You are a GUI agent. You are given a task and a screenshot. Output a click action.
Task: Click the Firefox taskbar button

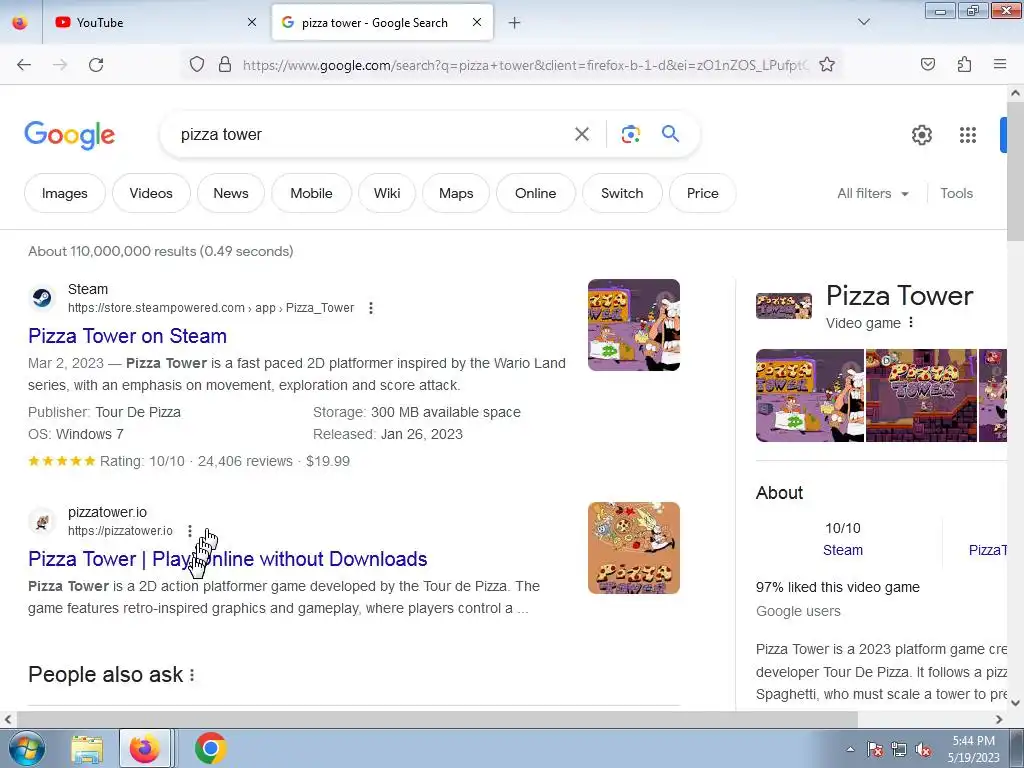(x=145, y=748)
